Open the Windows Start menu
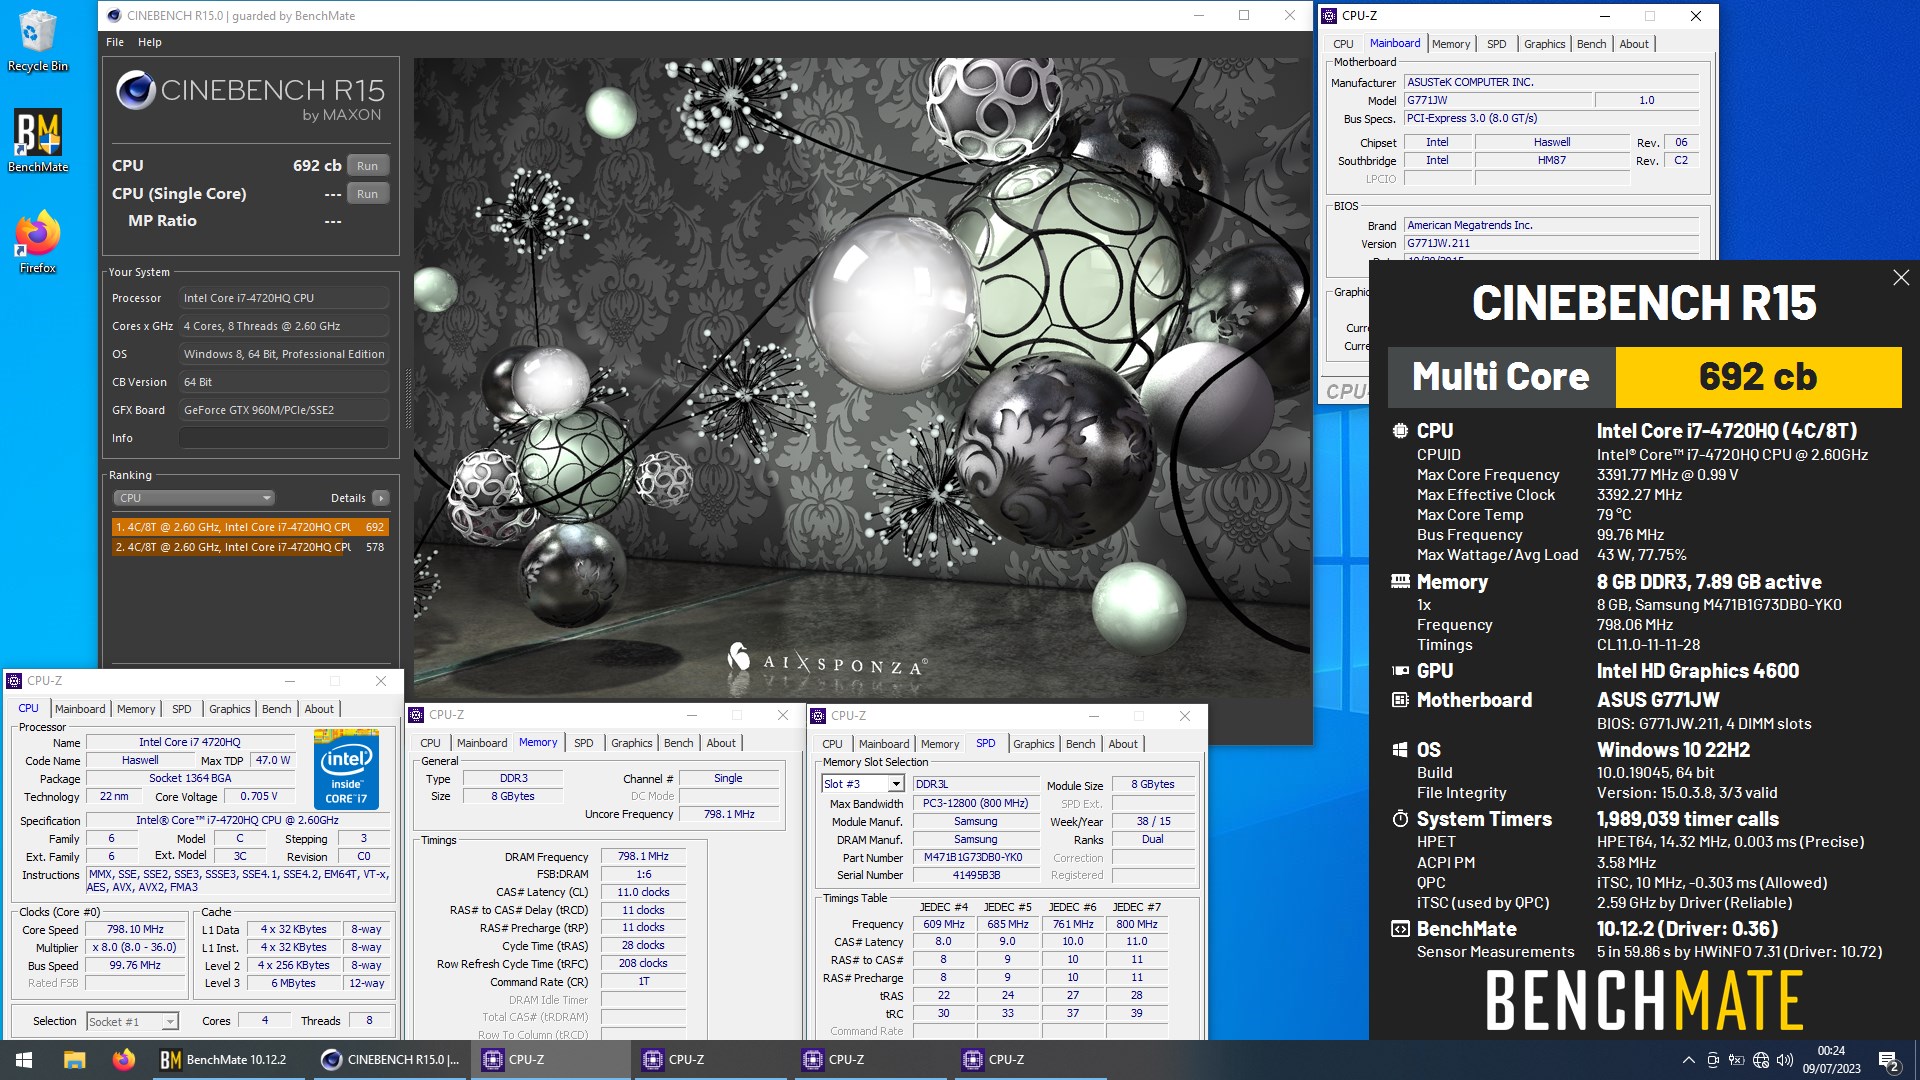1920x1080 pixels. [x=24, y=1059]
